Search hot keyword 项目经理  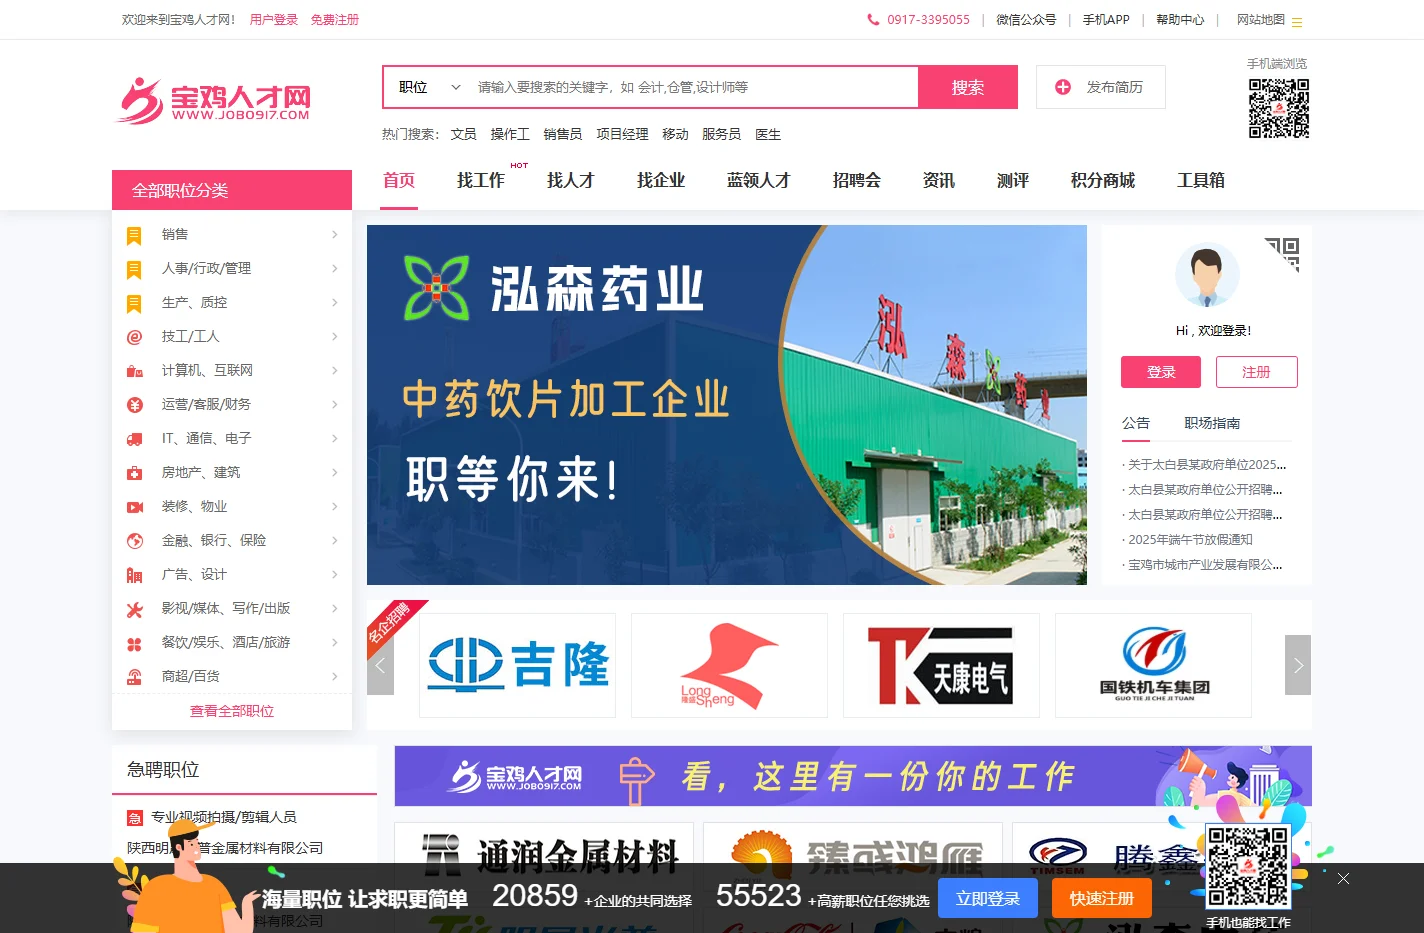coord(622,134)
